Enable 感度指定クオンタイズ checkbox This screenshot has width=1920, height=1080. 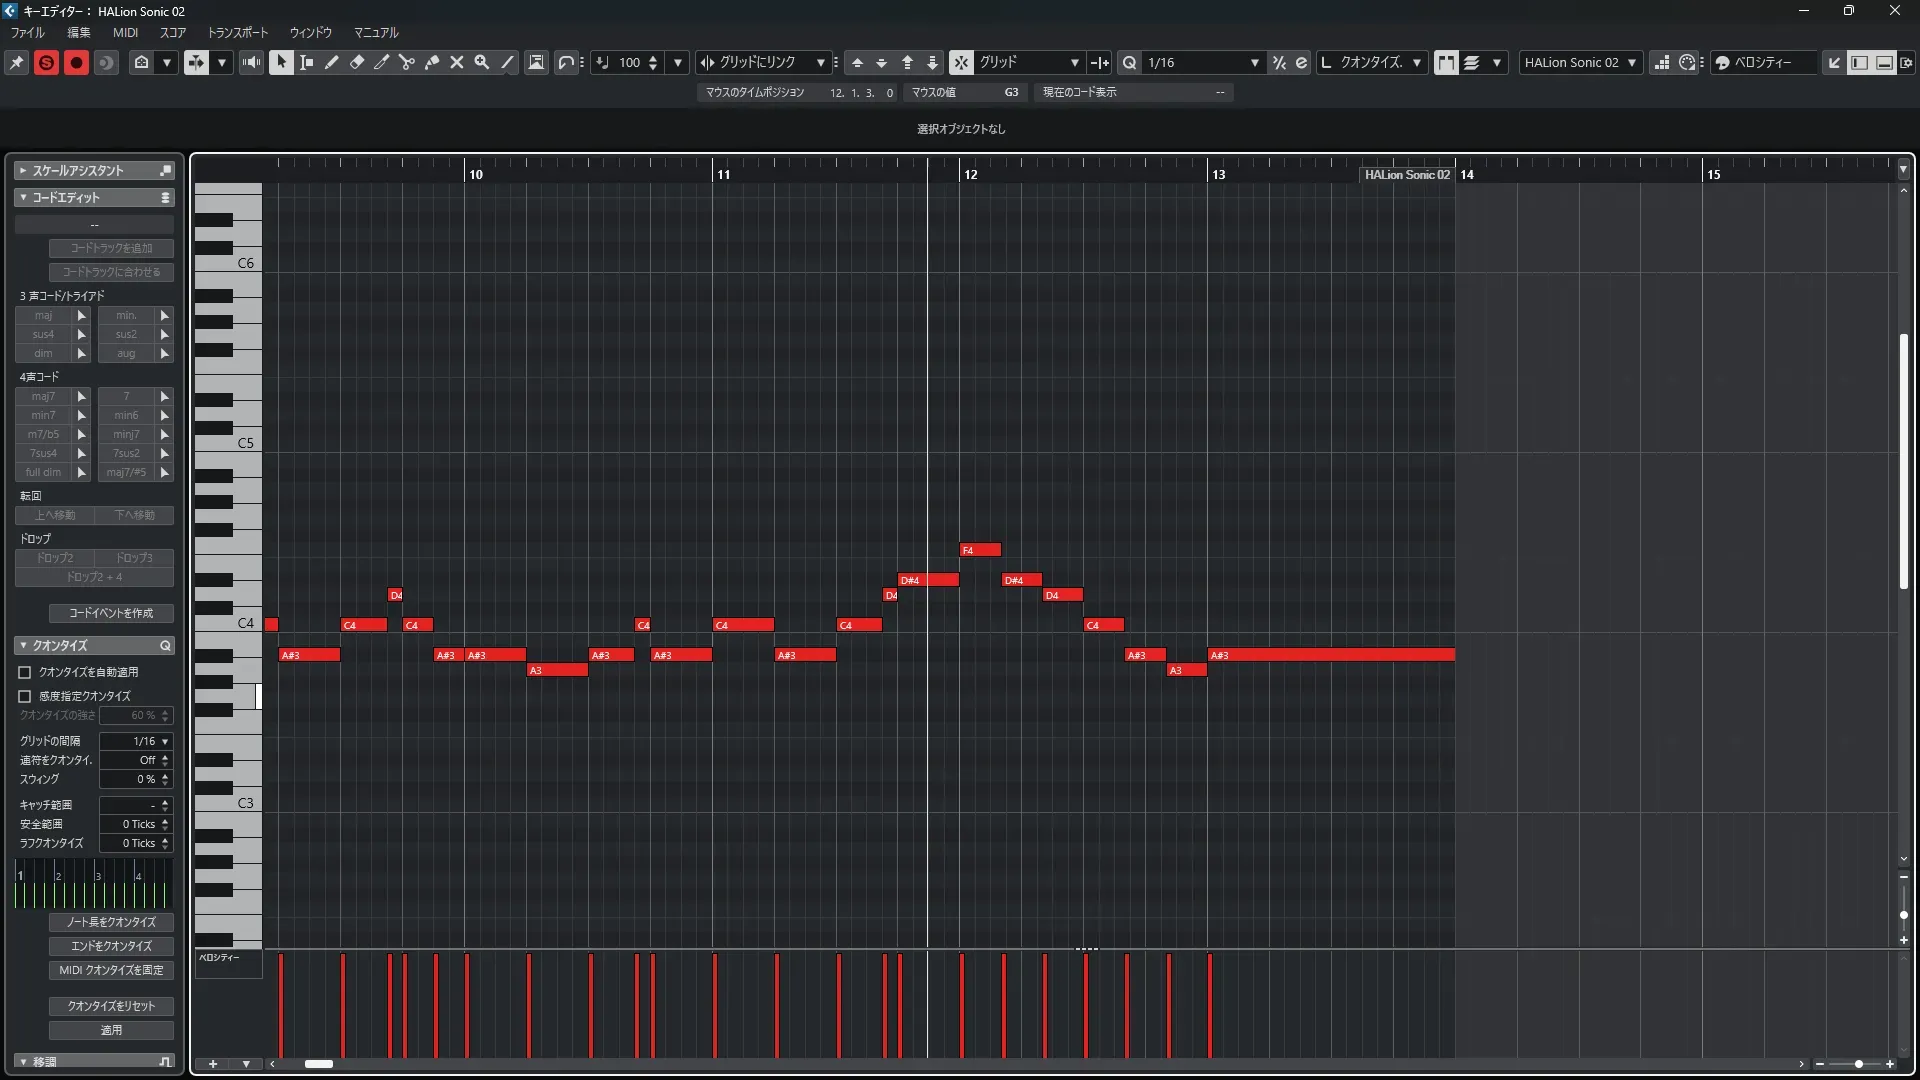point(25,696)
